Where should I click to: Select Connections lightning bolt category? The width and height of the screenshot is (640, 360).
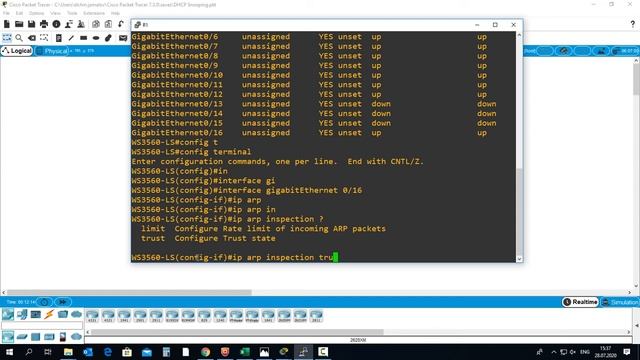[49, 314]
